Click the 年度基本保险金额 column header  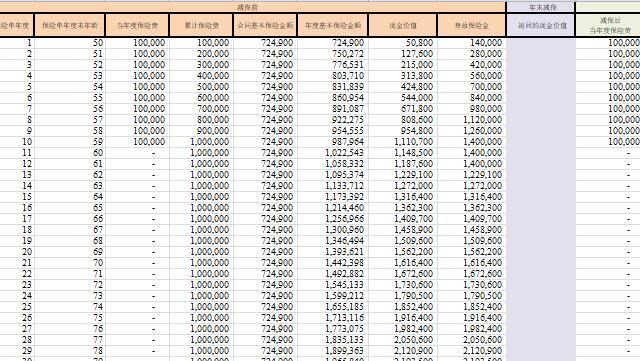tap(333, 25)
